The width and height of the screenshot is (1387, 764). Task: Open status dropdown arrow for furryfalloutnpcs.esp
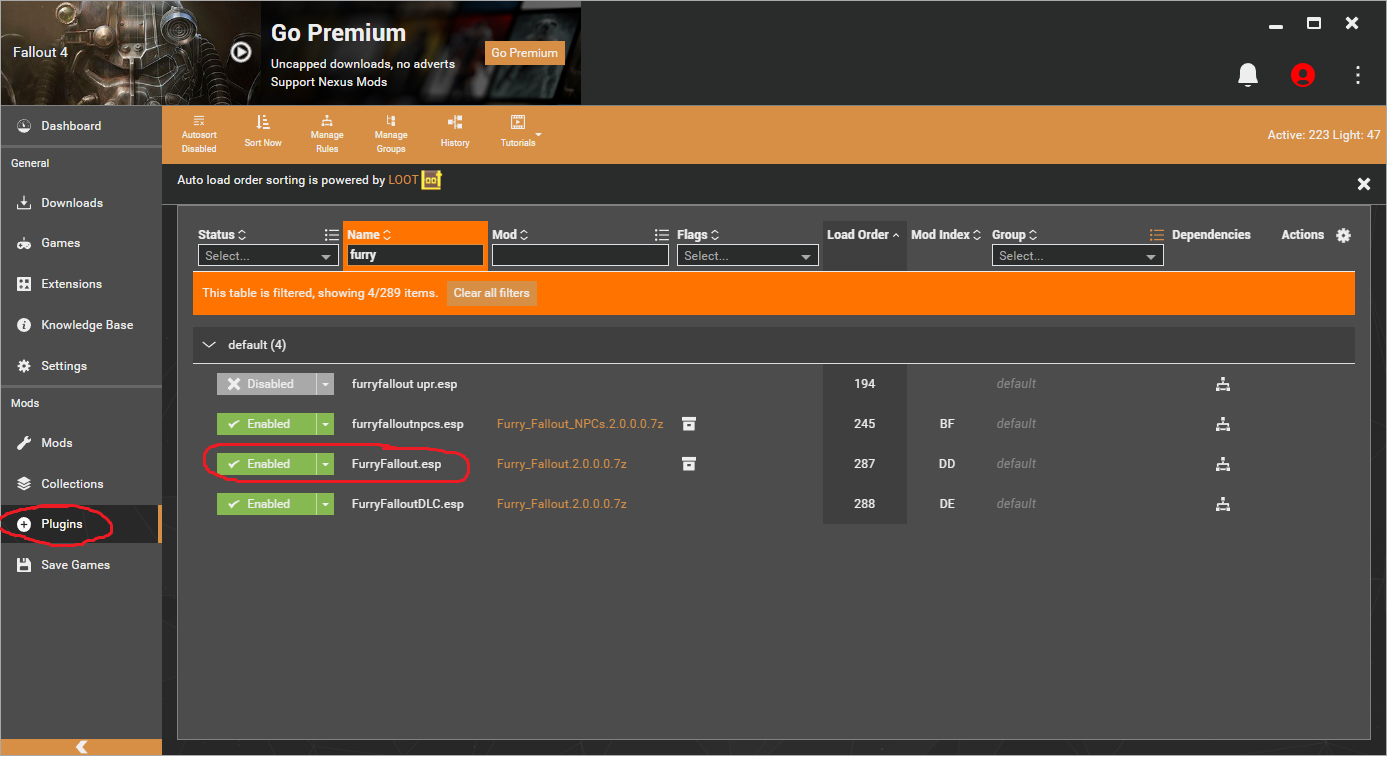pyautogui.click(x=325, y=424)
